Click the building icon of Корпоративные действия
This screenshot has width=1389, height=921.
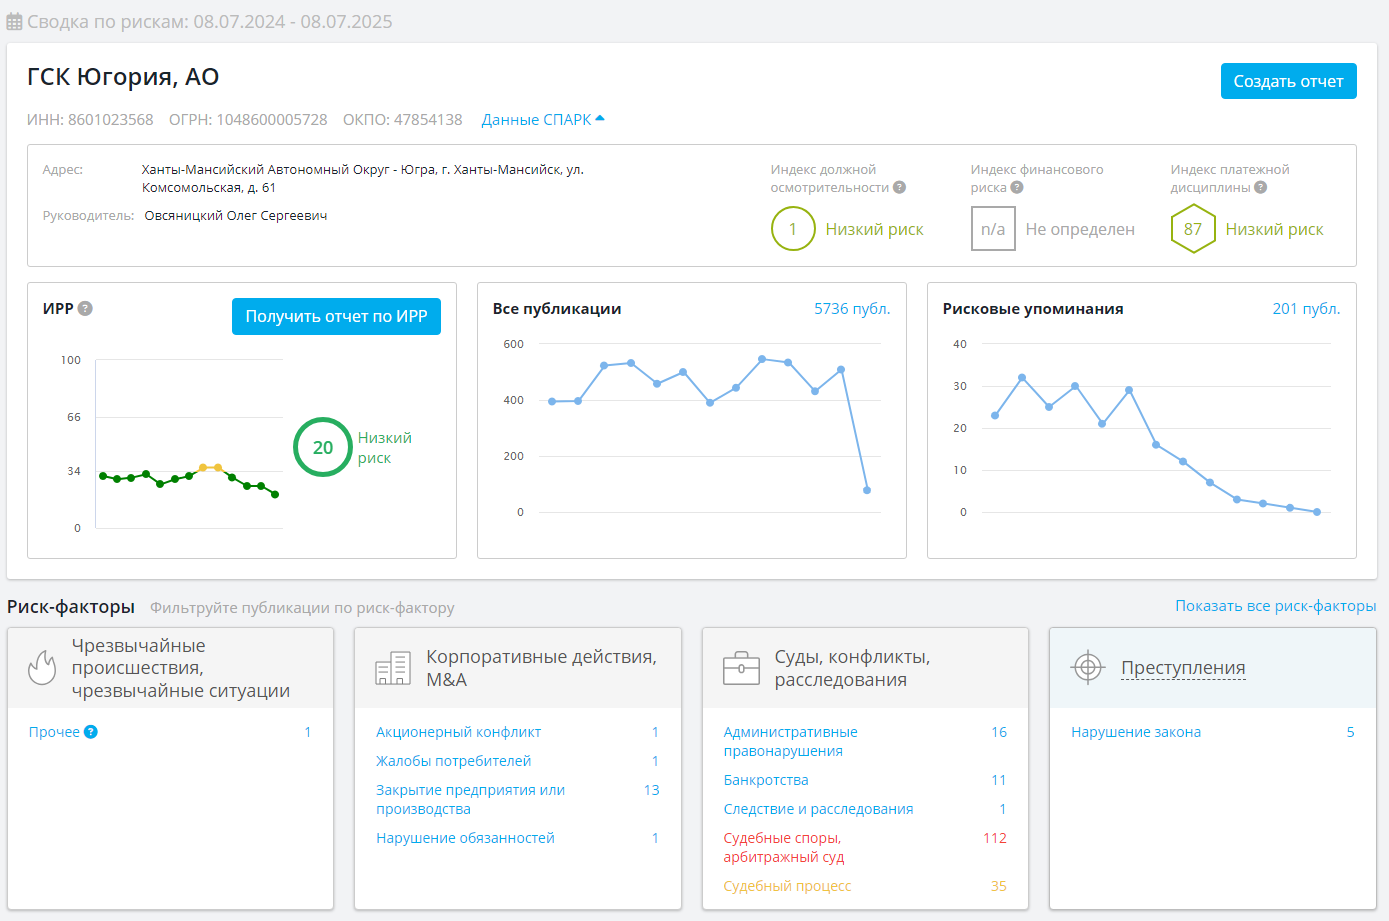click(392, 667)
